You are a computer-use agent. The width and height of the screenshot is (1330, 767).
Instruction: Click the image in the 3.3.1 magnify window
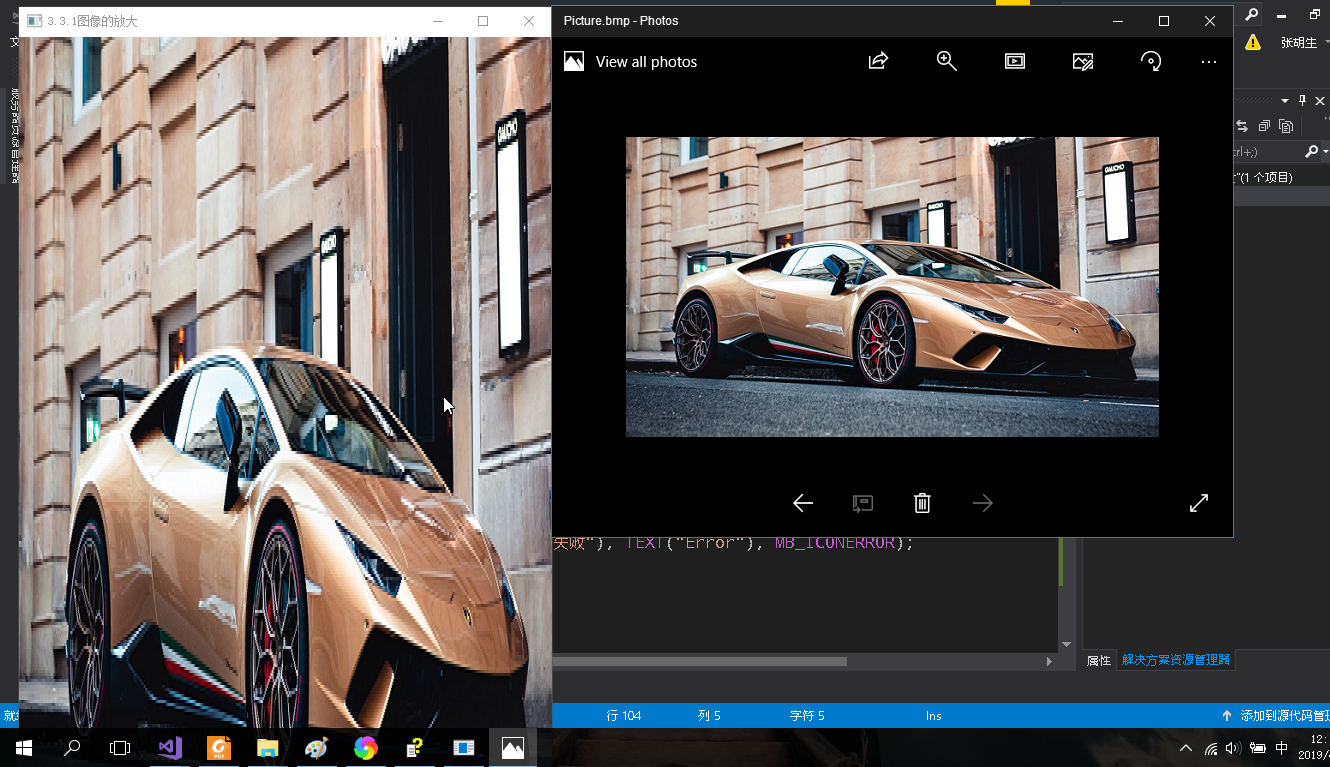(x=285, y=382)
